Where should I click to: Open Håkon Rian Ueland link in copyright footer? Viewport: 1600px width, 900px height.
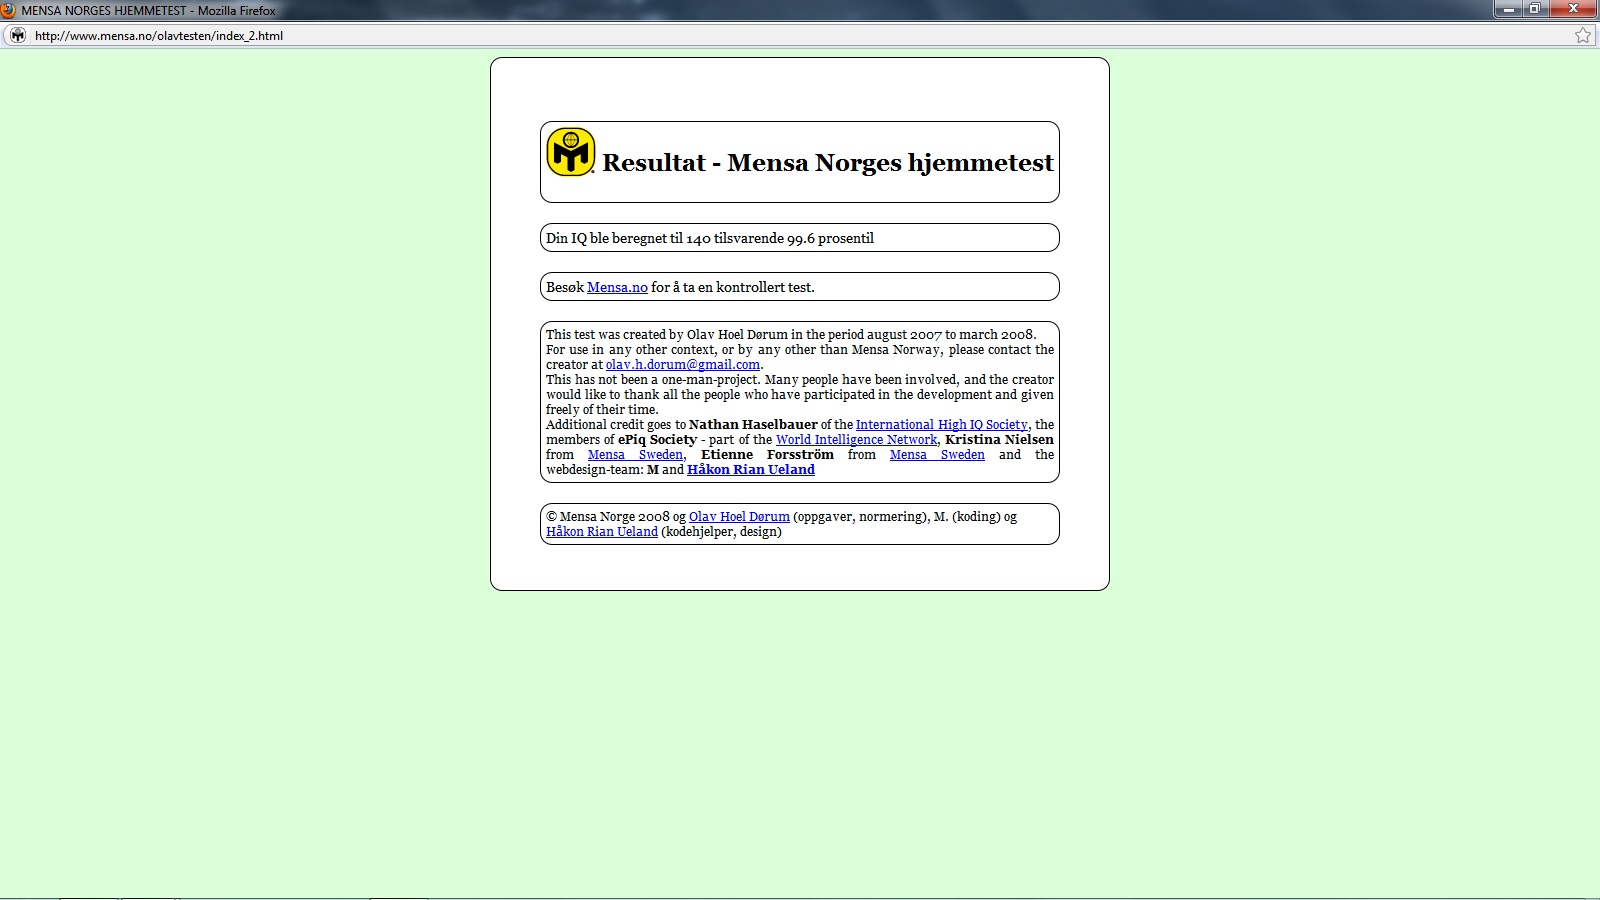tap(602, 532)
